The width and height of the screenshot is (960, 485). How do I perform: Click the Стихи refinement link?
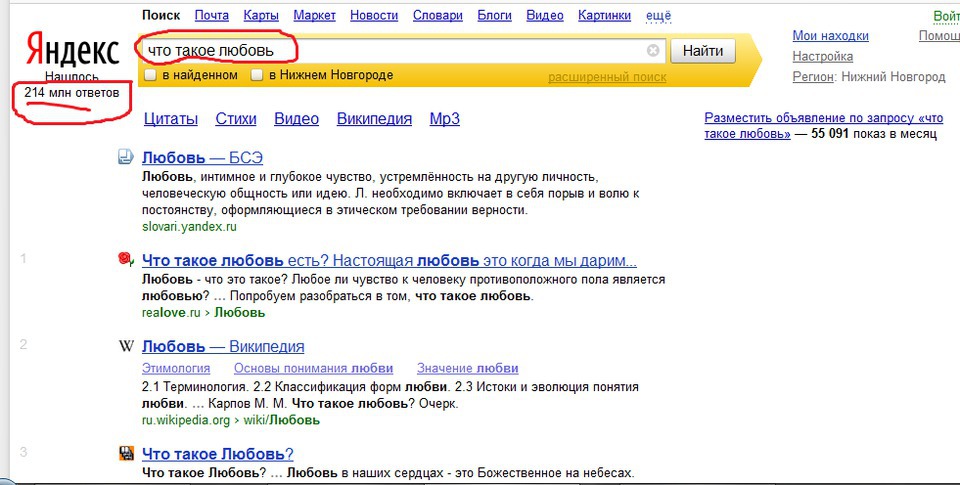[236, 119]
